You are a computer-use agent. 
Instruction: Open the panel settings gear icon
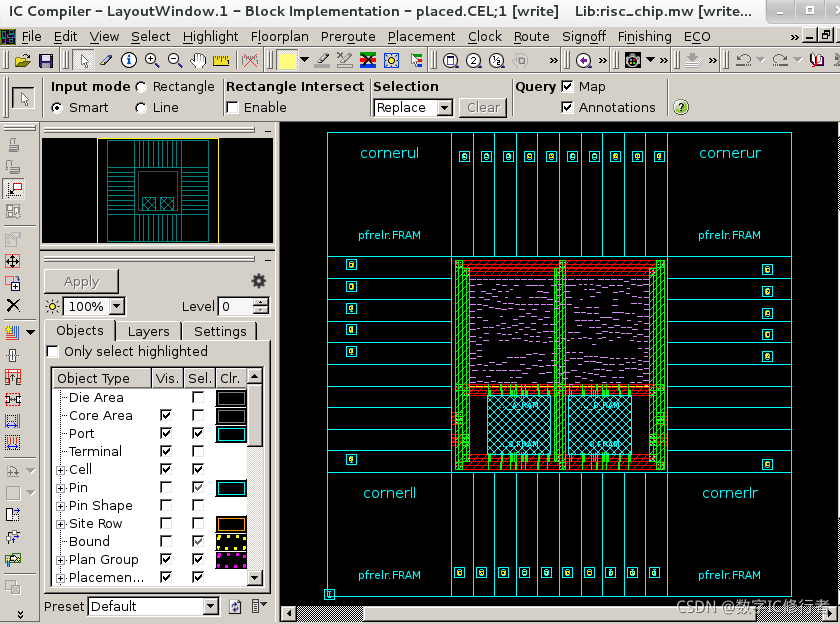(259, 281)
